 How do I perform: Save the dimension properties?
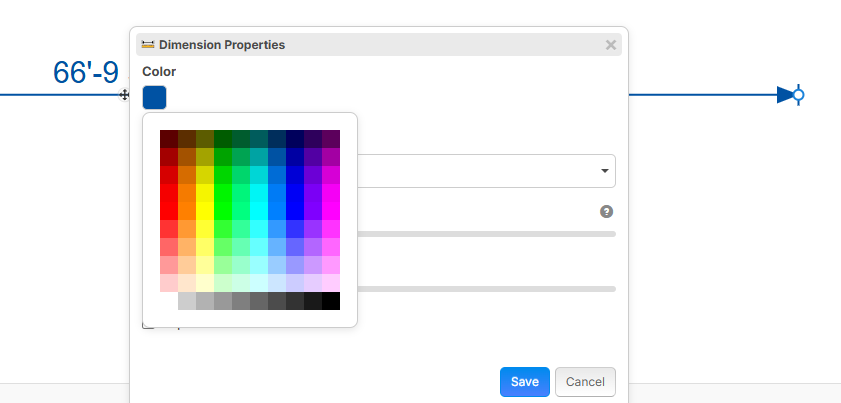click(x=524, y=382)
